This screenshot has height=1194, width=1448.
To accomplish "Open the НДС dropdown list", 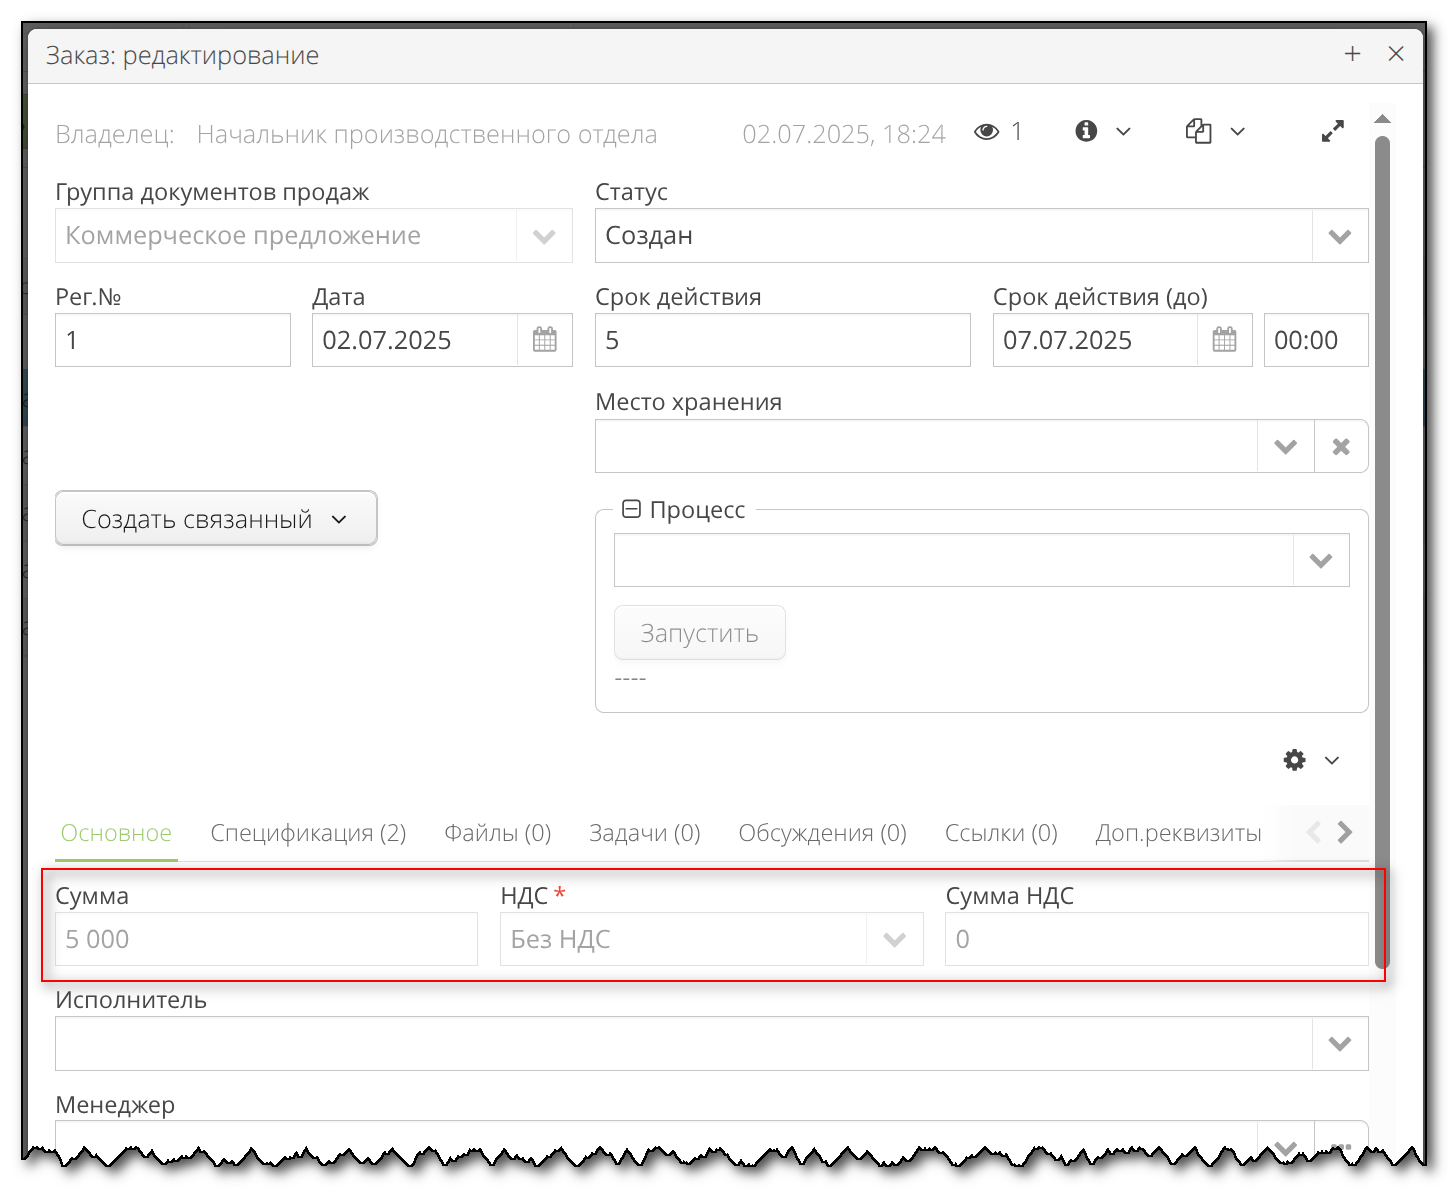I will point(893,939).
